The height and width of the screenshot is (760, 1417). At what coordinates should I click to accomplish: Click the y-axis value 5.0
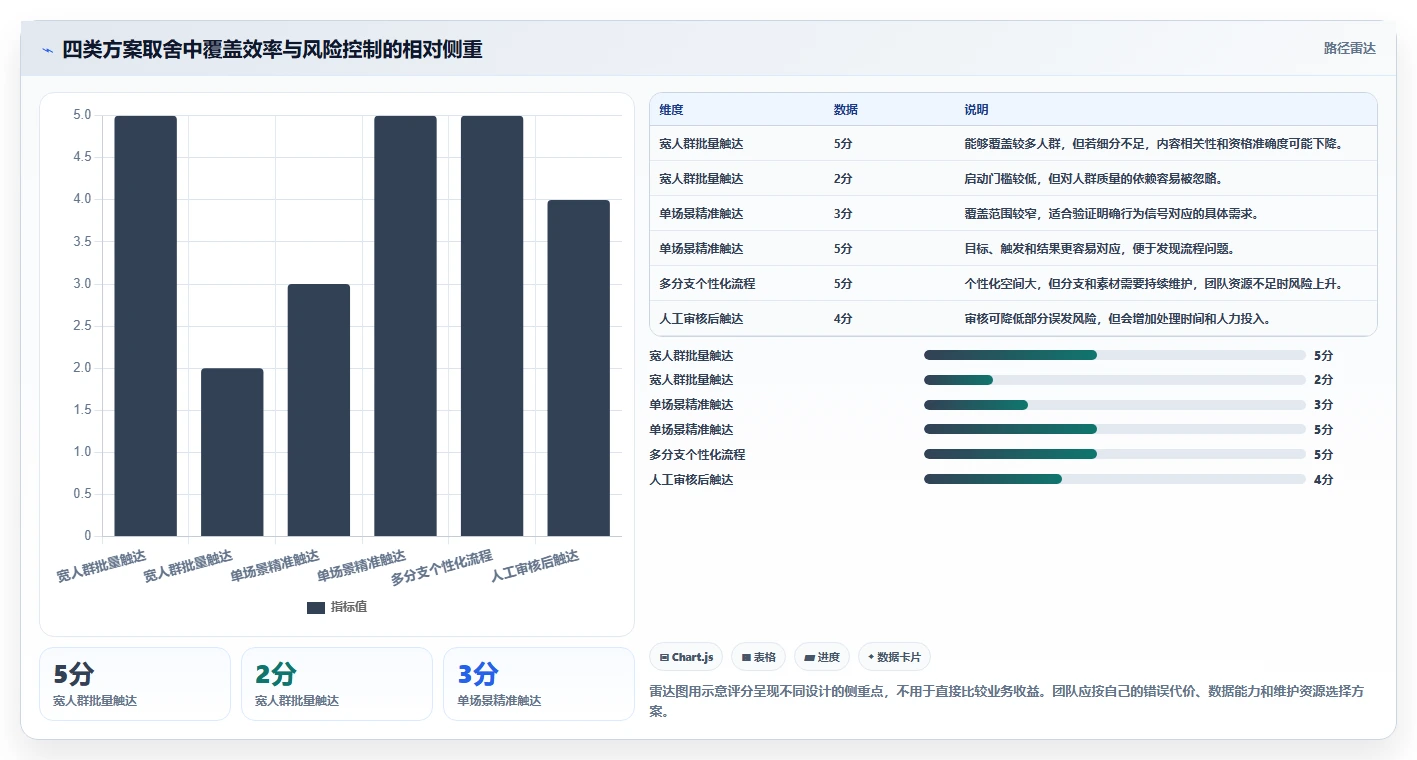coord(82,115)
